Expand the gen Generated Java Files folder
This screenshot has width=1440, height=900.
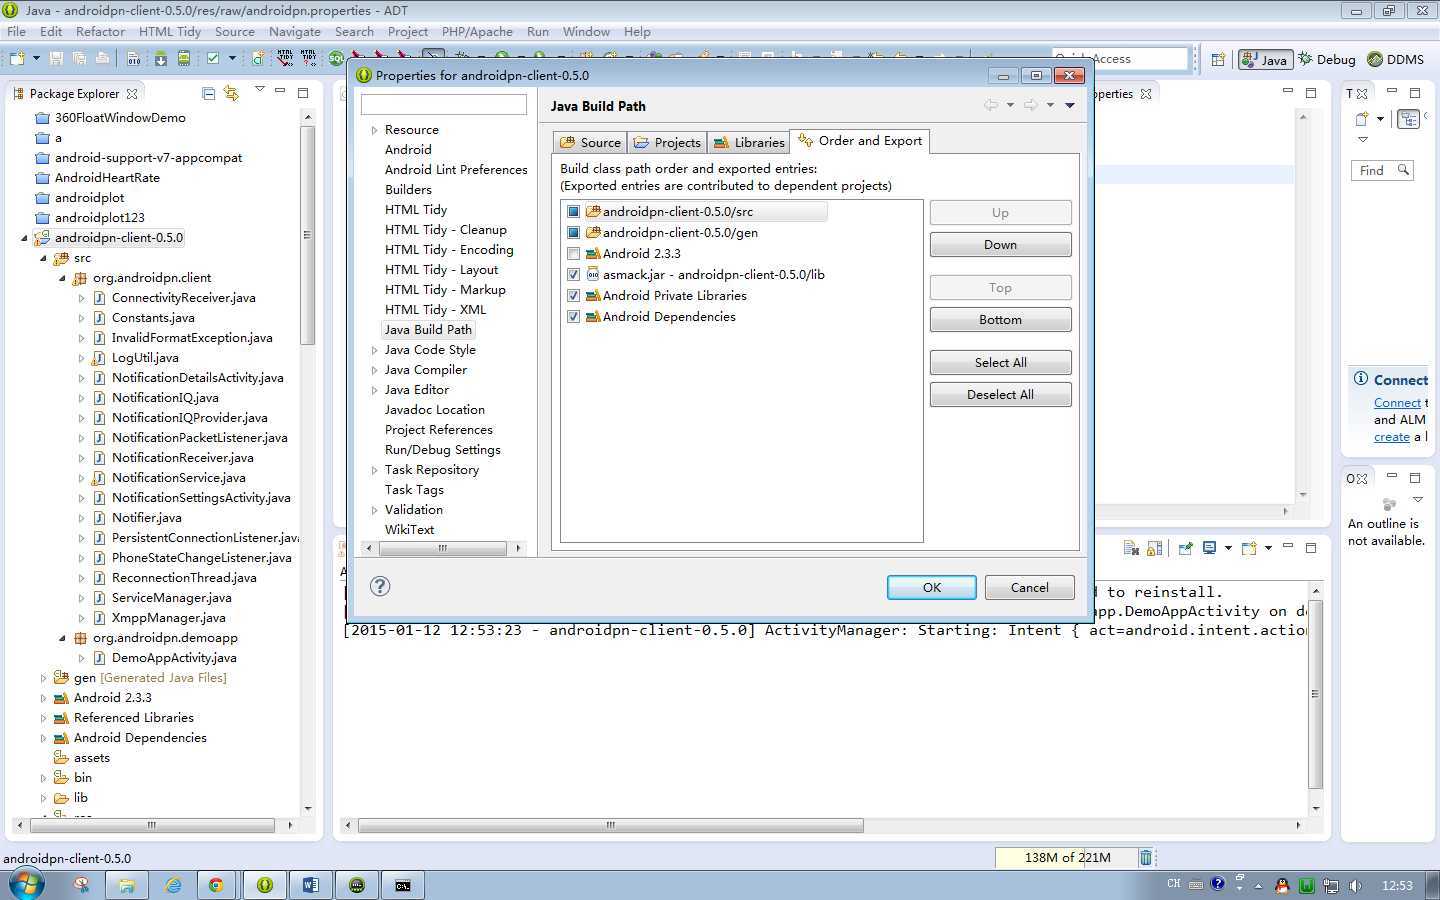click(x=43, y=678)
